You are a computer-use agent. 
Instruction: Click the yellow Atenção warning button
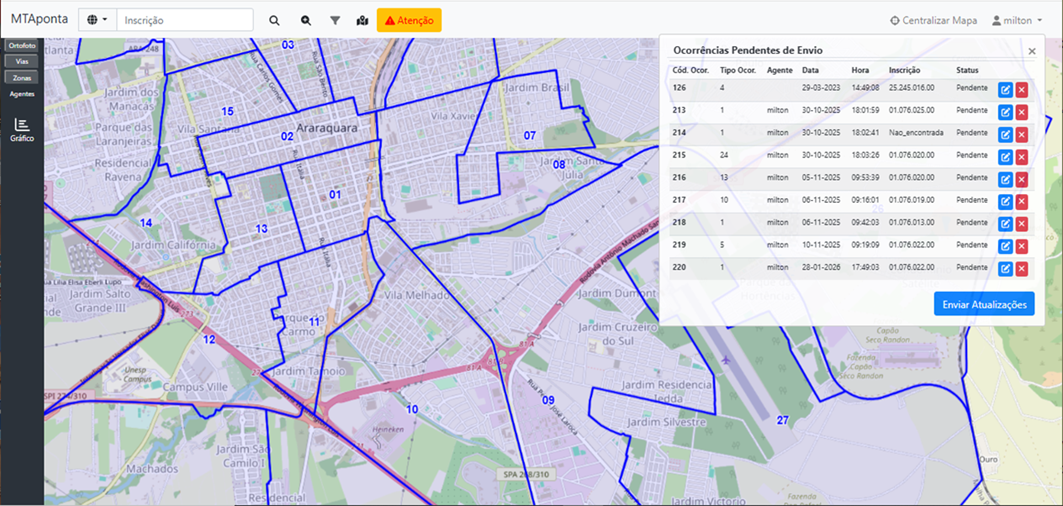(x=409, y=20)
